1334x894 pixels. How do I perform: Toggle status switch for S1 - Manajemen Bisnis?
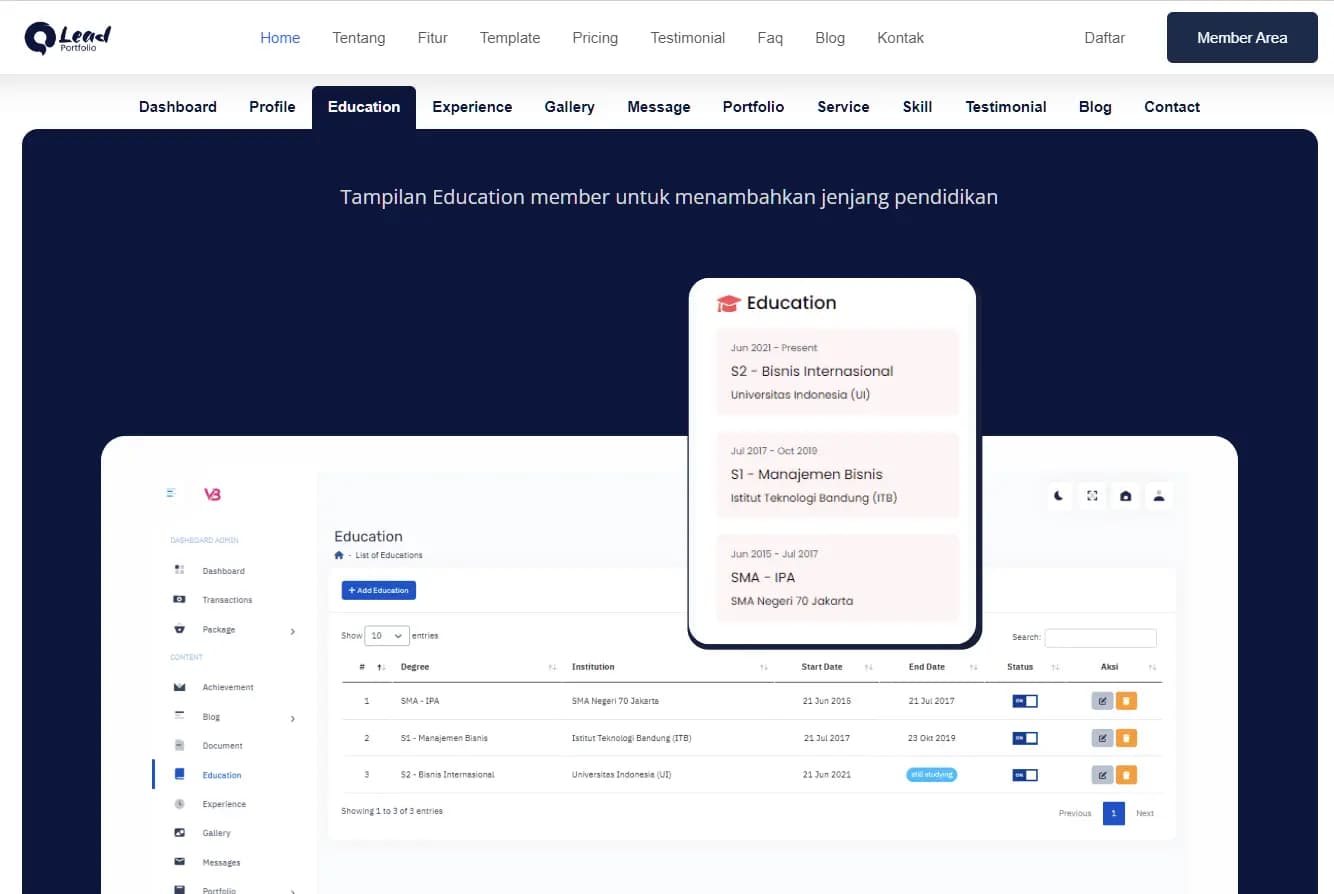pos(1025,738)
